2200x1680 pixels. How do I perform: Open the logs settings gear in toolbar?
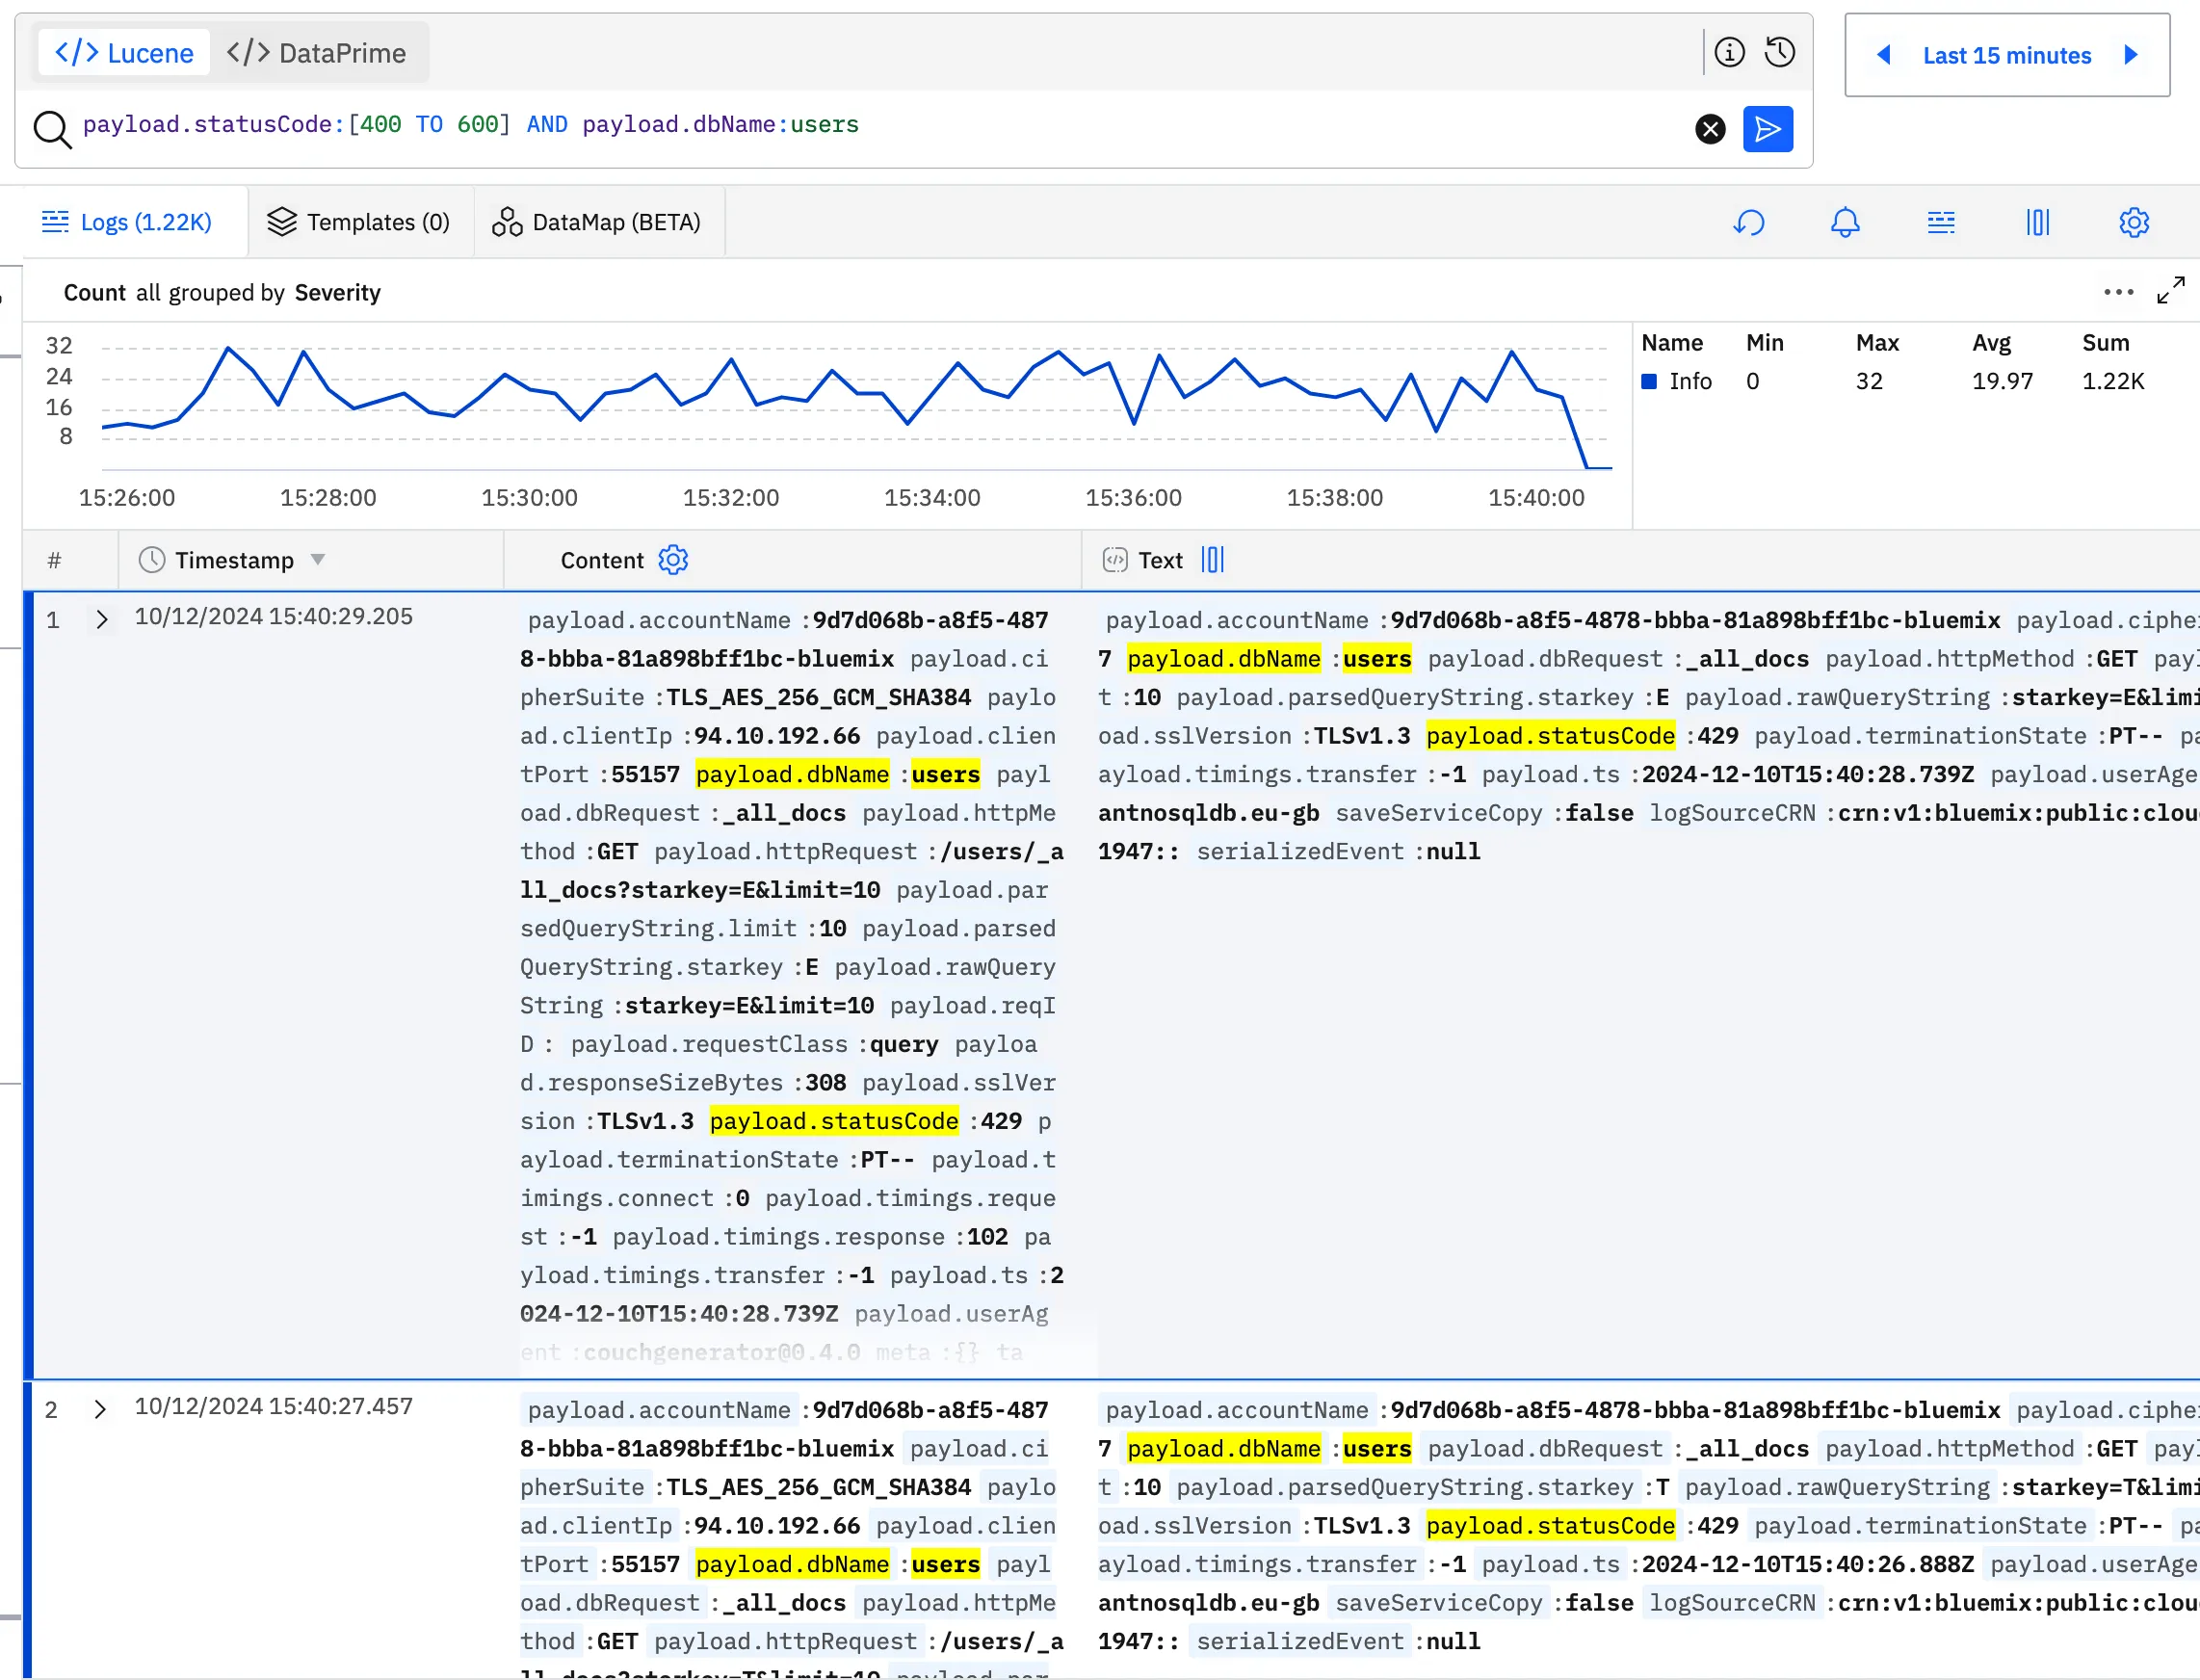tap(2134, 222)
